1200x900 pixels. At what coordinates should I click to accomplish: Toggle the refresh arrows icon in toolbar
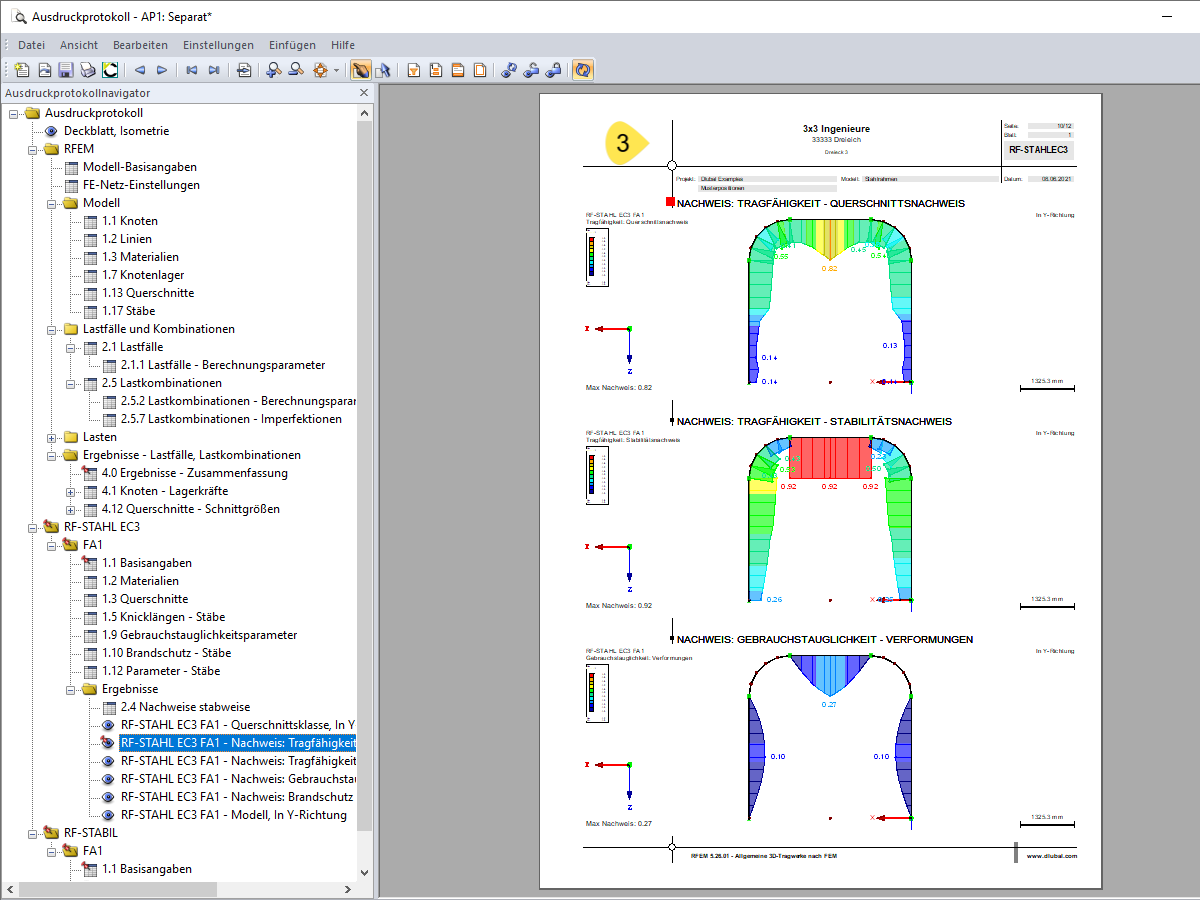583,70
